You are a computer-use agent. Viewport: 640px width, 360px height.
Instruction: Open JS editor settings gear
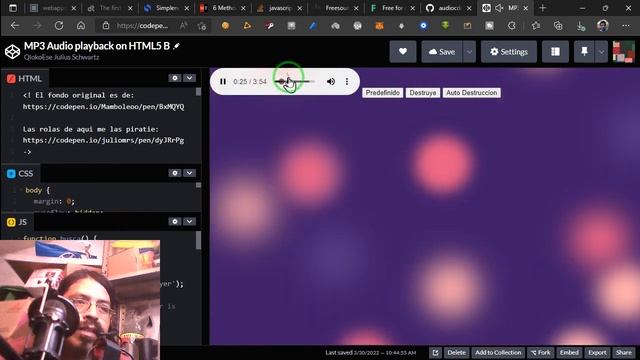point(175,221)
